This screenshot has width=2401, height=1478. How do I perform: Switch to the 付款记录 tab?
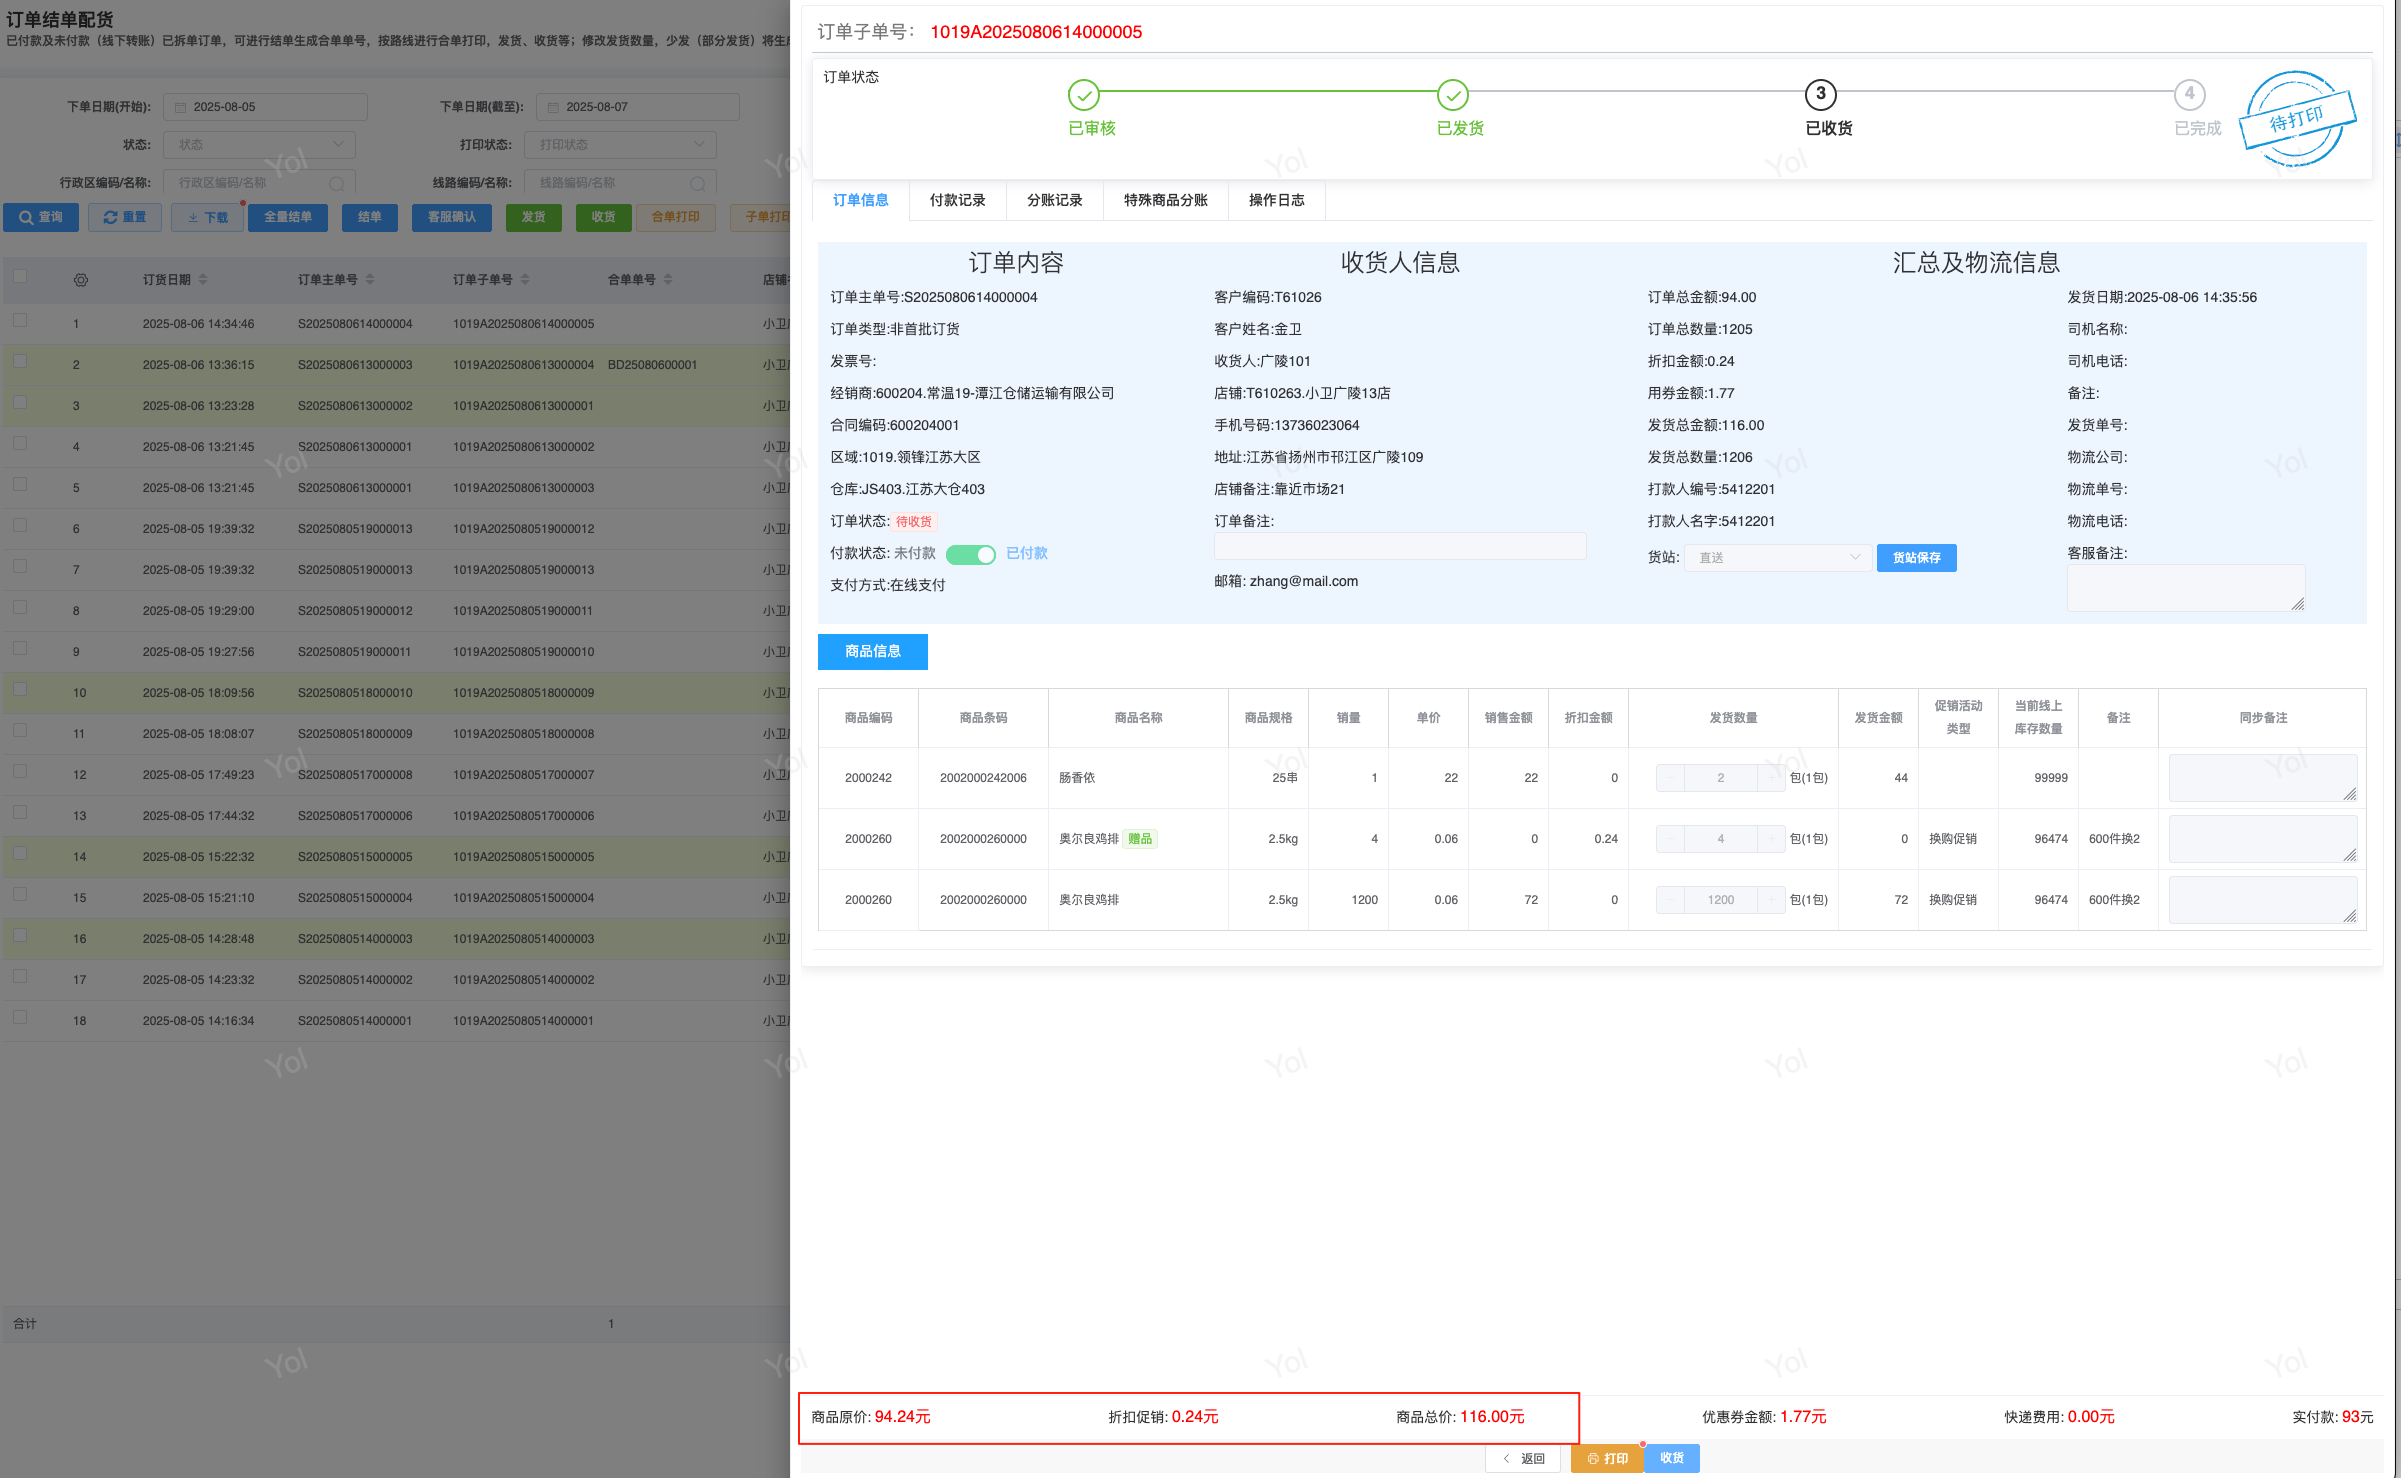pyautogui.click(x=957, y=200)
